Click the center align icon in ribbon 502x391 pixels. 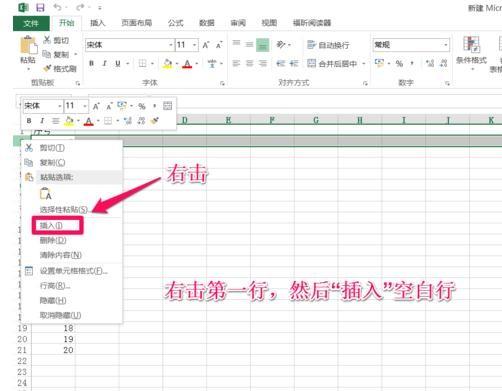(249, 63)
